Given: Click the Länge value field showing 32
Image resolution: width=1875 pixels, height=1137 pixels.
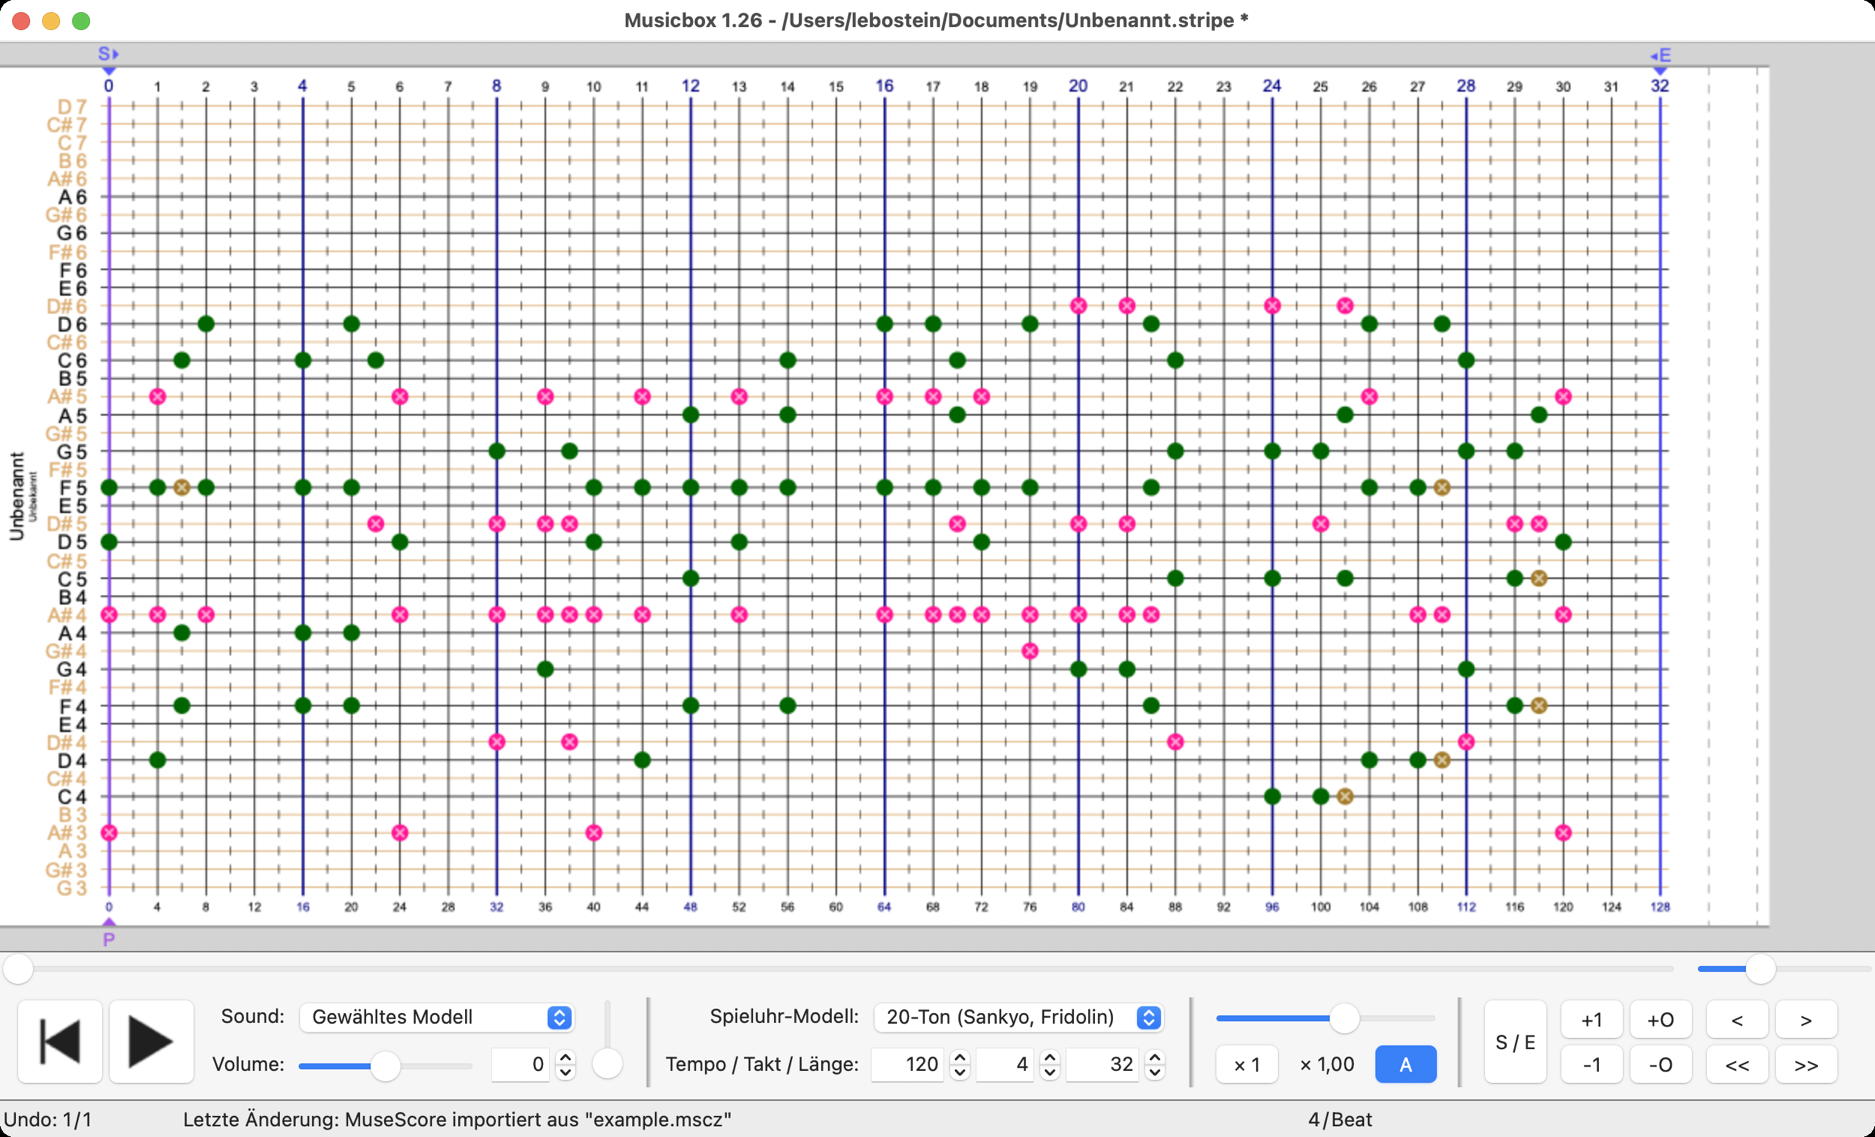Looking at the screenshot, I should 1103,1065.
